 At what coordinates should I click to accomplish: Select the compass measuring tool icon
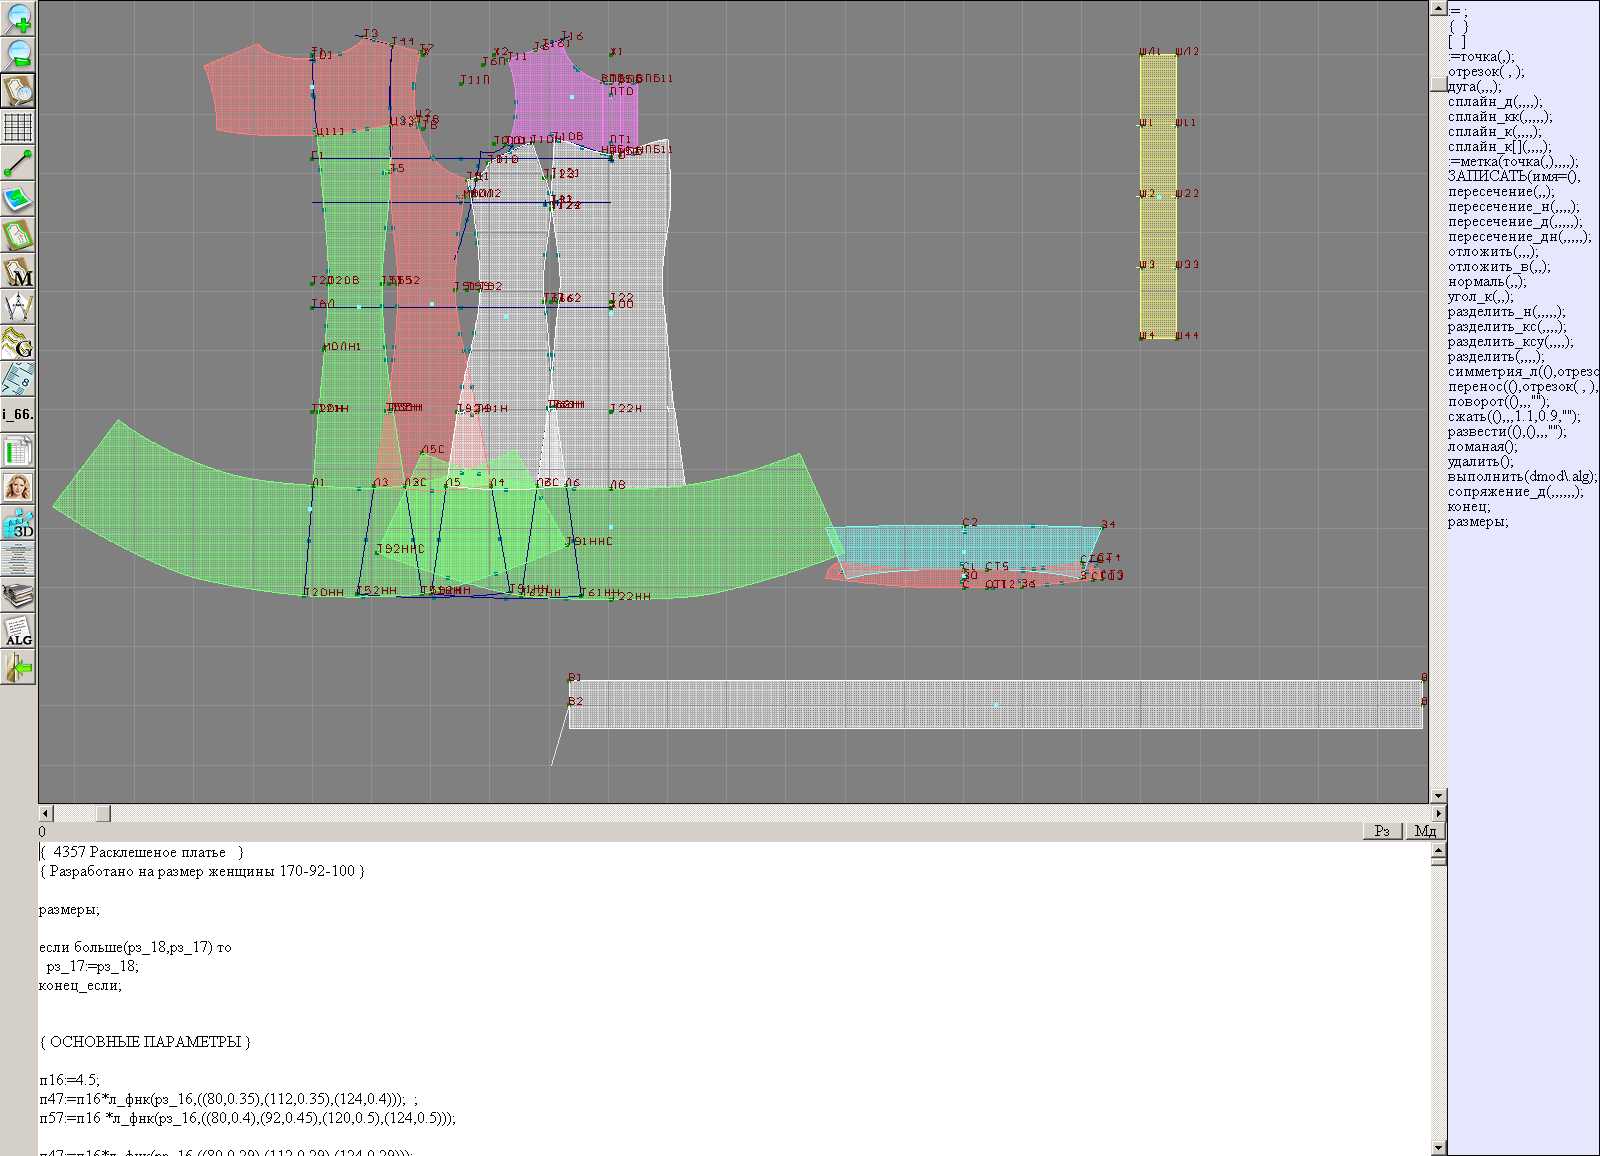(x=18, y=307)
